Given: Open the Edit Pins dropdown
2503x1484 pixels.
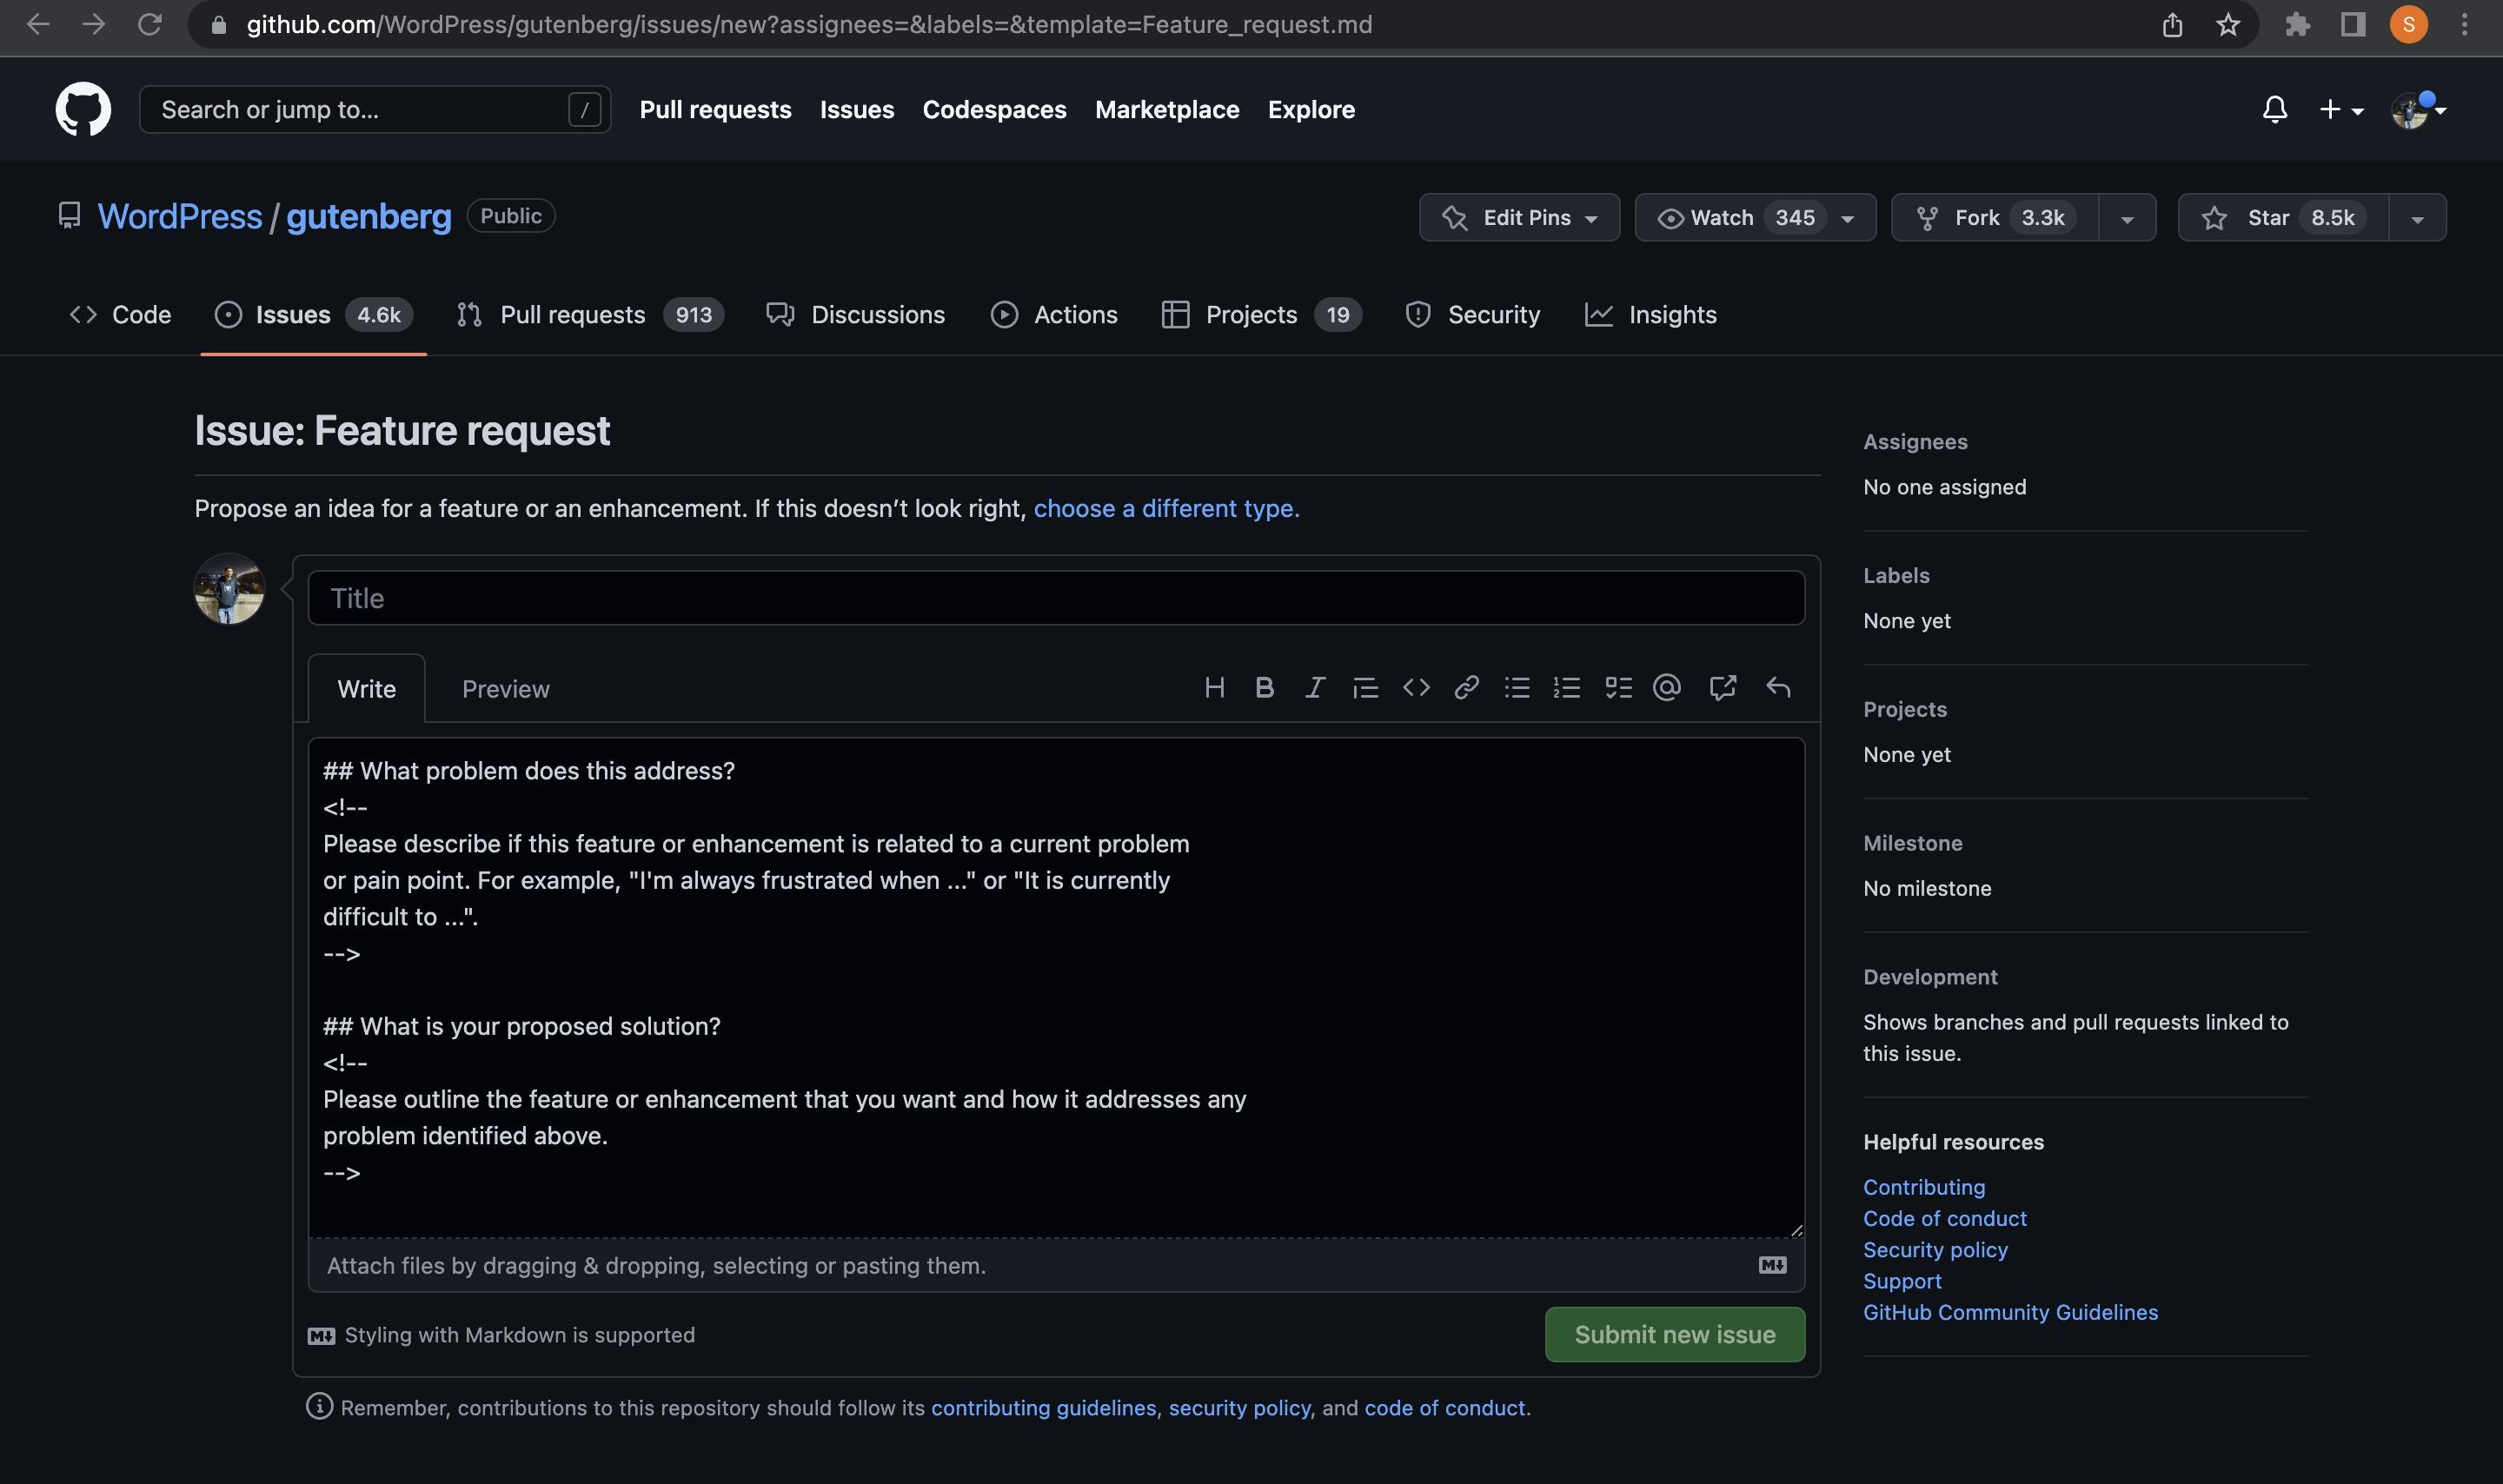Looking at the screenshot, I should click(x=1519, y=217).
